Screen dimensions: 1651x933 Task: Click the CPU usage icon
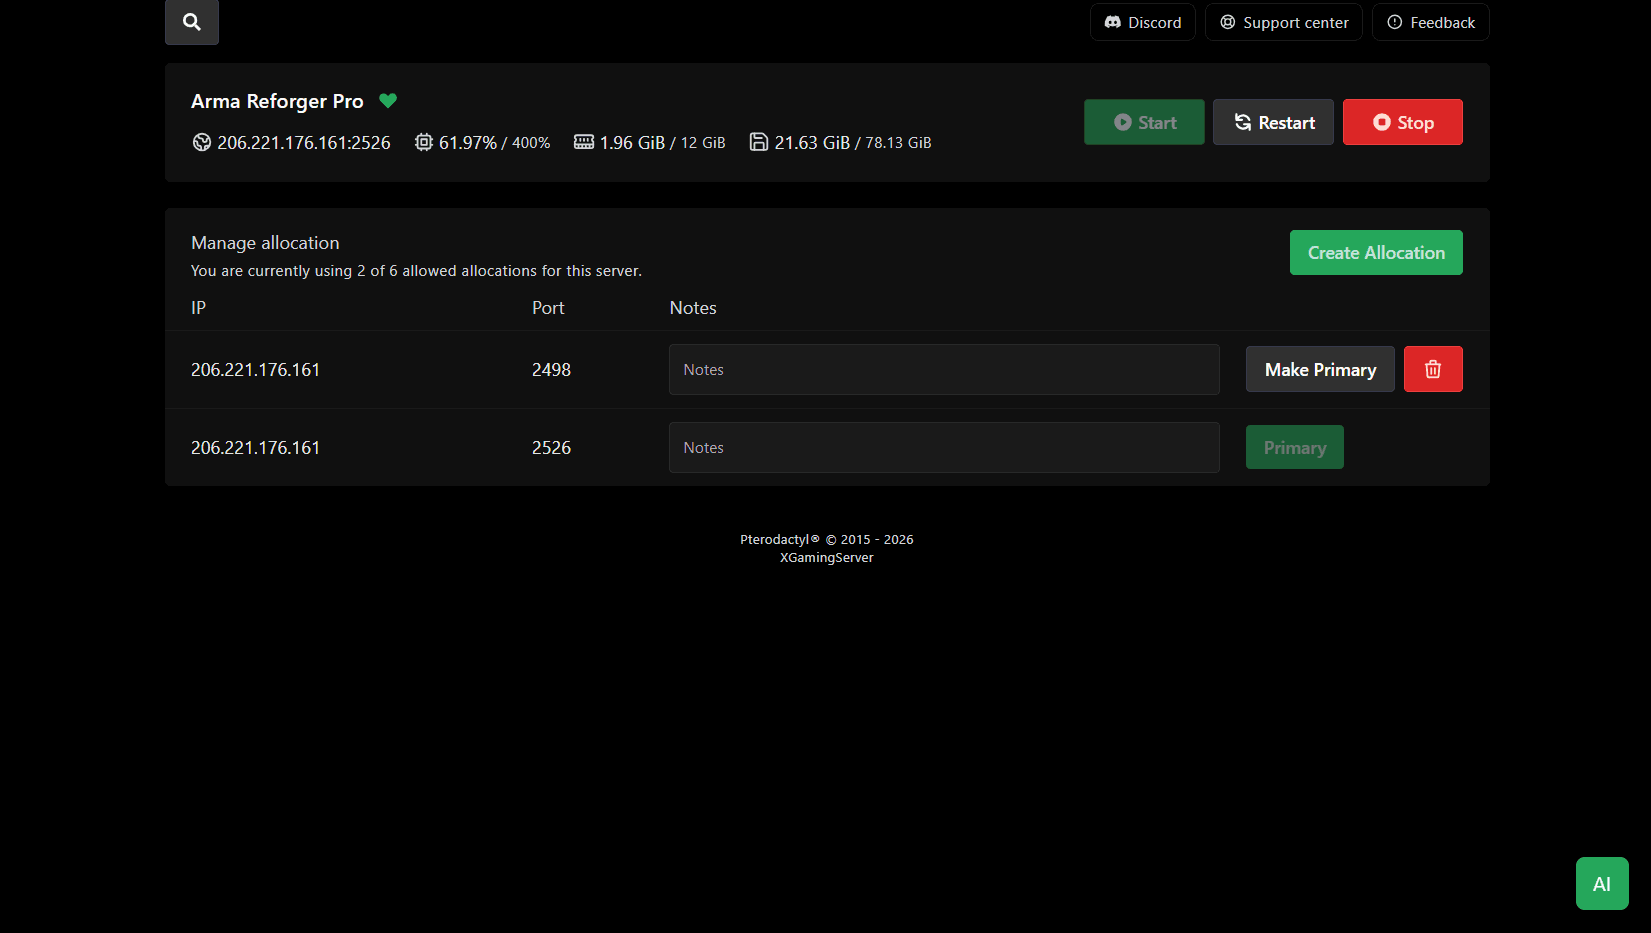pyautogui.click(x=424, y=142)
